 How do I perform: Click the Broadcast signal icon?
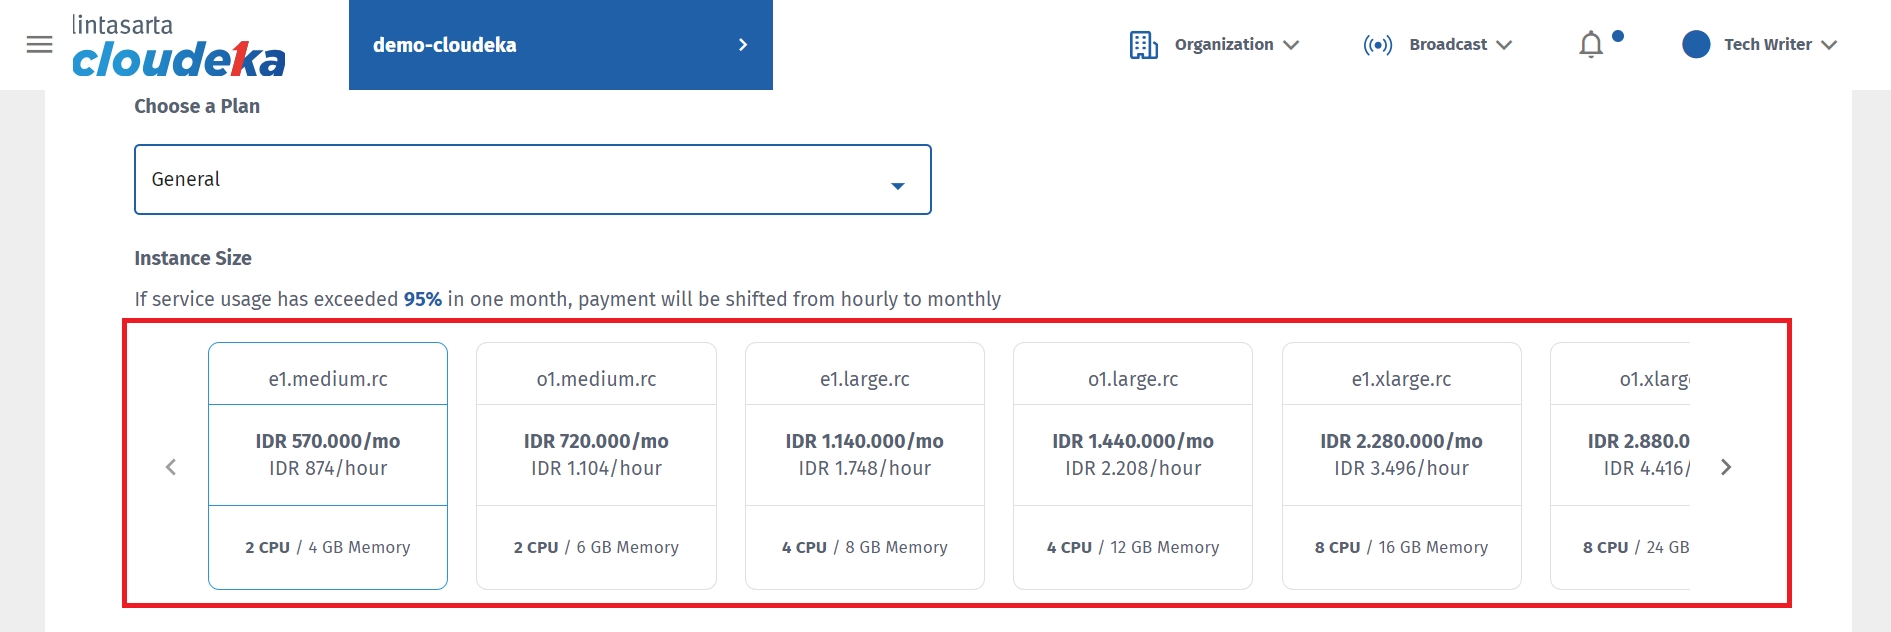[x=1377, y=45]
